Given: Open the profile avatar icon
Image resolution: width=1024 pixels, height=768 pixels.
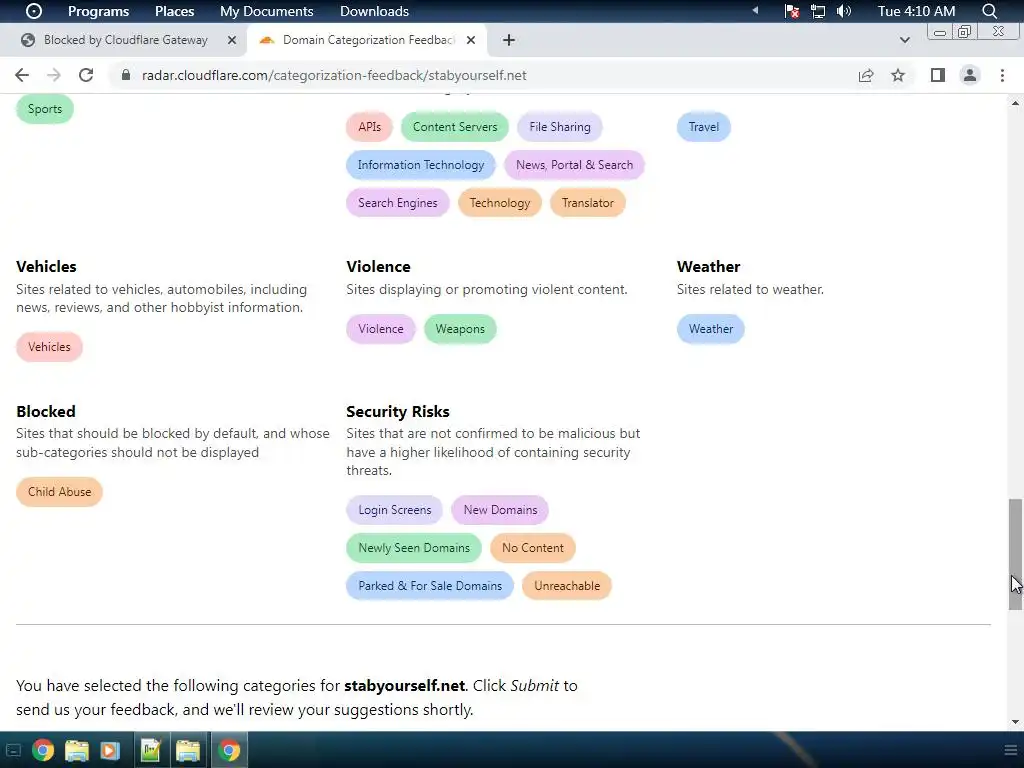Looking at the screenshot, I should coord(970,75).
